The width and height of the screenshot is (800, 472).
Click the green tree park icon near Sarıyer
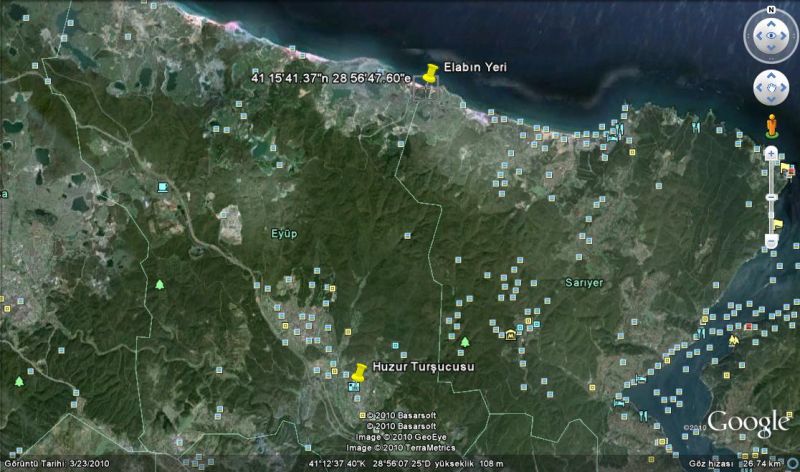tap(464, 343)
